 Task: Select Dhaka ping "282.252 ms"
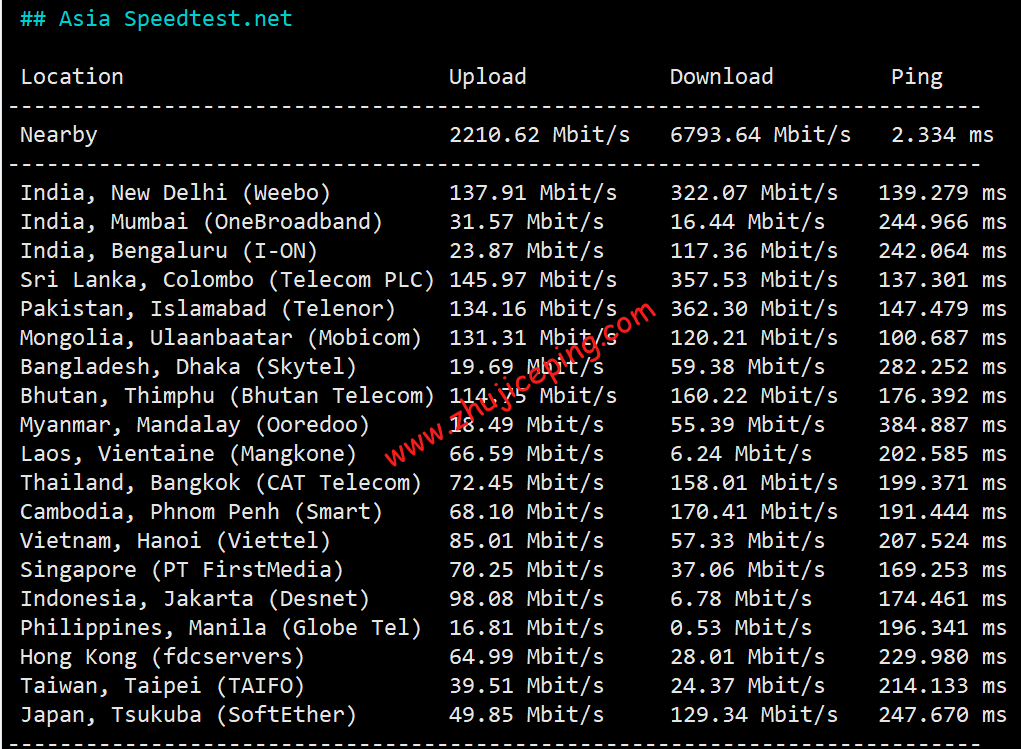[942, 367]
